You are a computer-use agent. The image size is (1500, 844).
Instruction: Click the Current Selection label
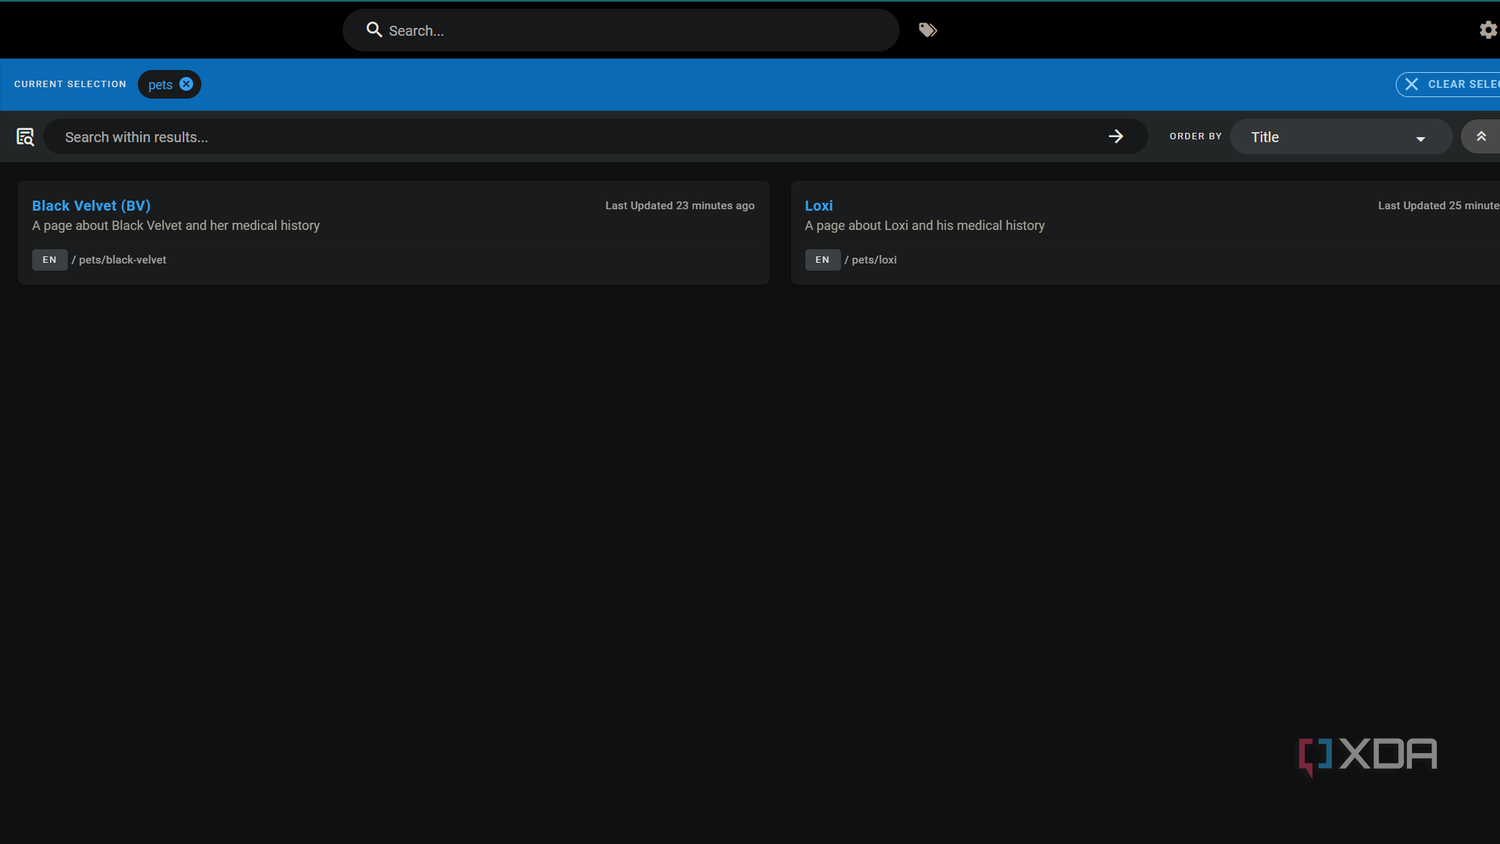pos(70,84)
